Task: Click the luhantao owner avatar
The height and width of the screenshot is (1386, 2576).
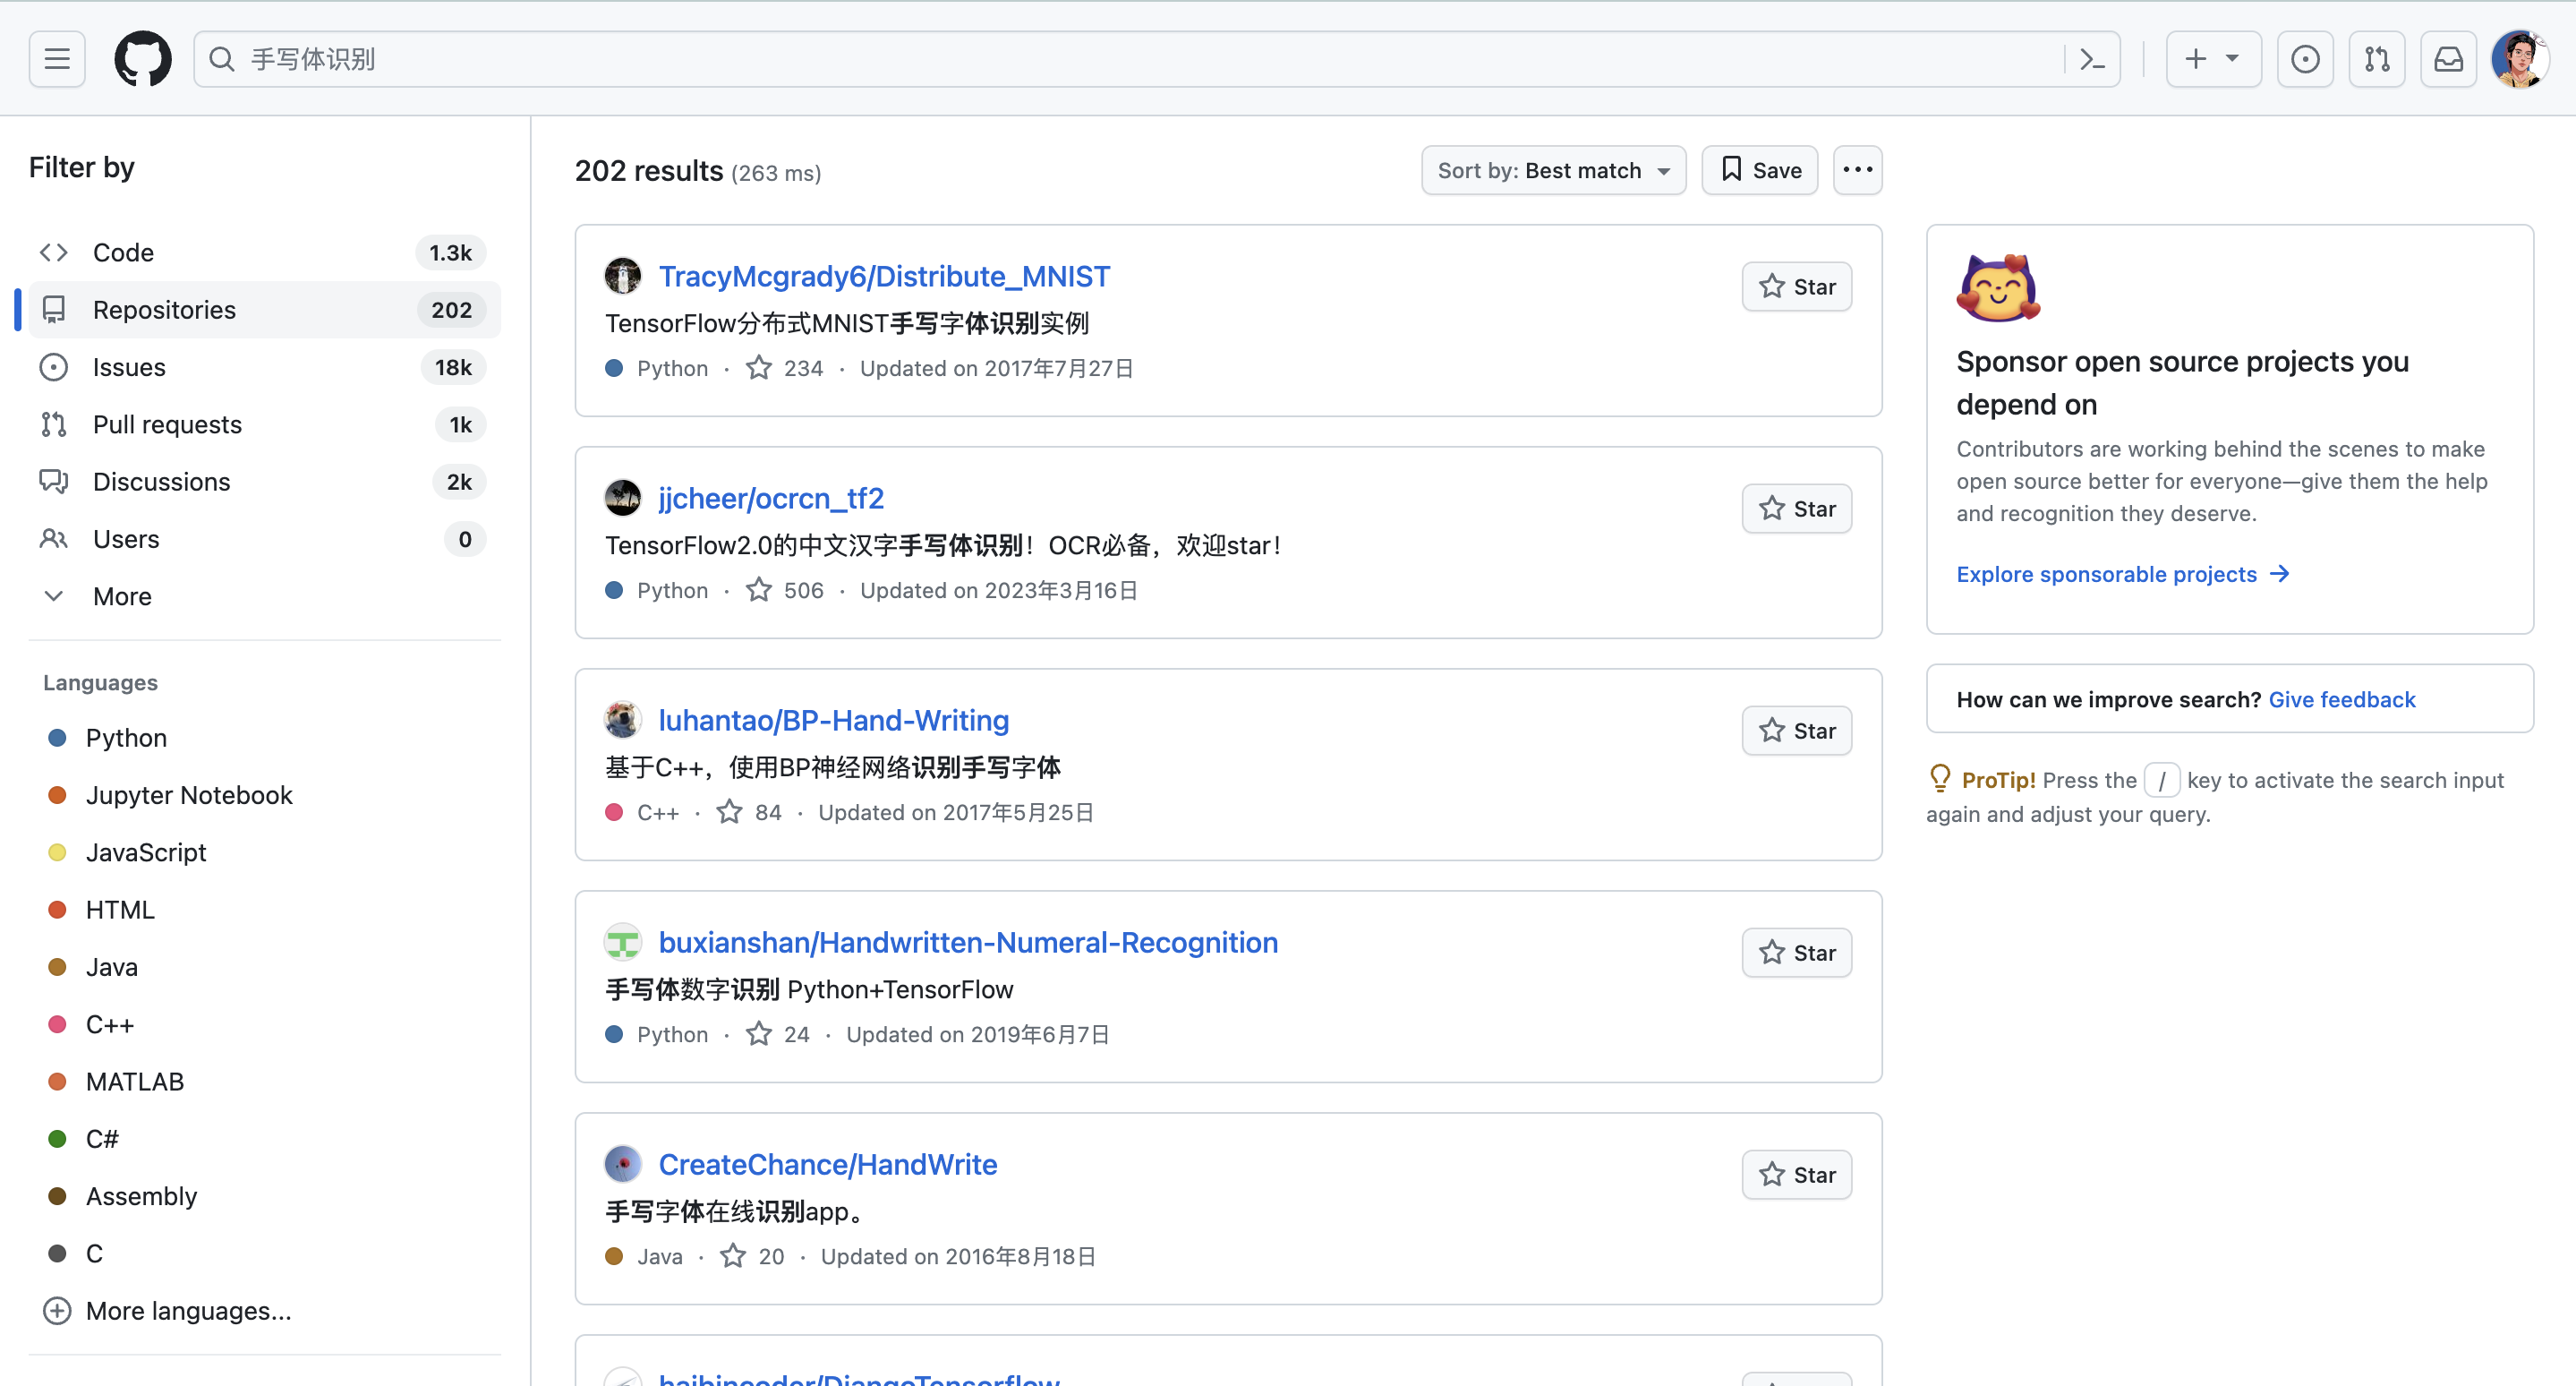Action: [x=623, y=720]
